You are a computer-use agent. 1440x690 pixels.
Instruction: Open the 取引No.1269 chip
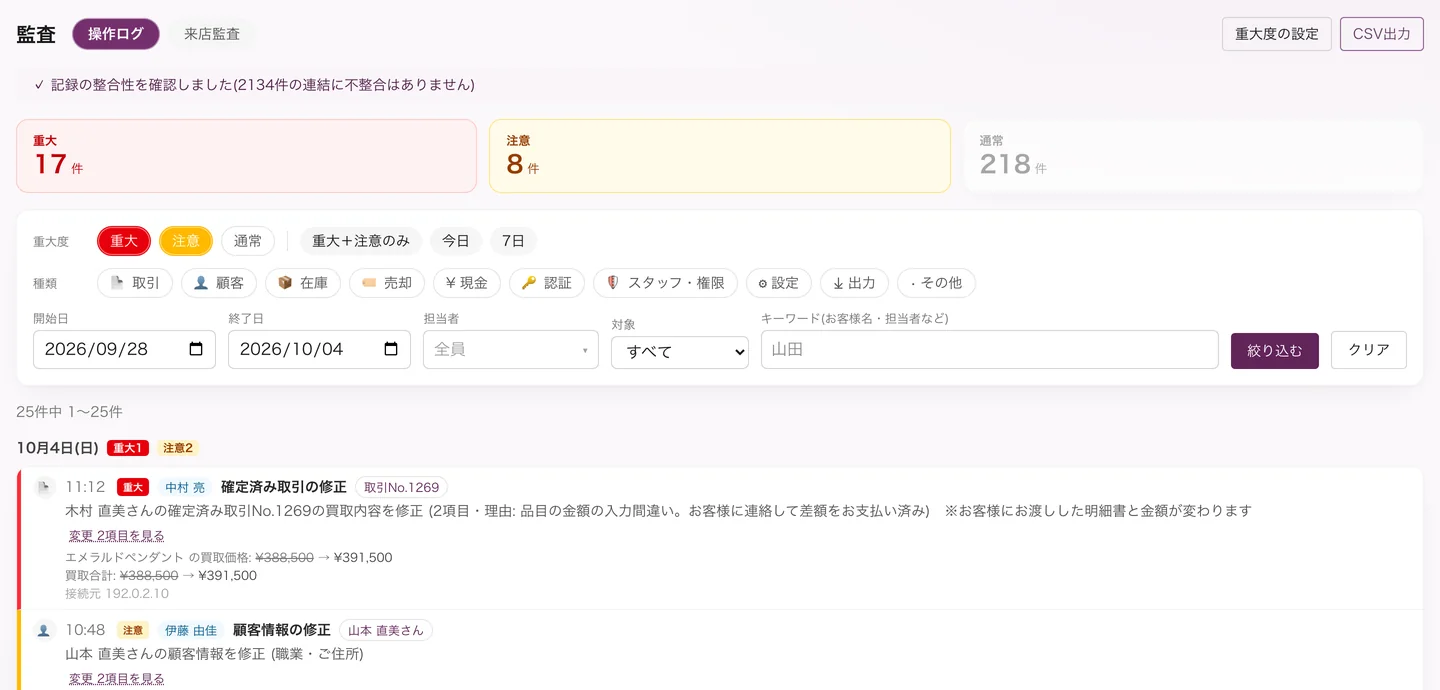[x=401, y=487]
